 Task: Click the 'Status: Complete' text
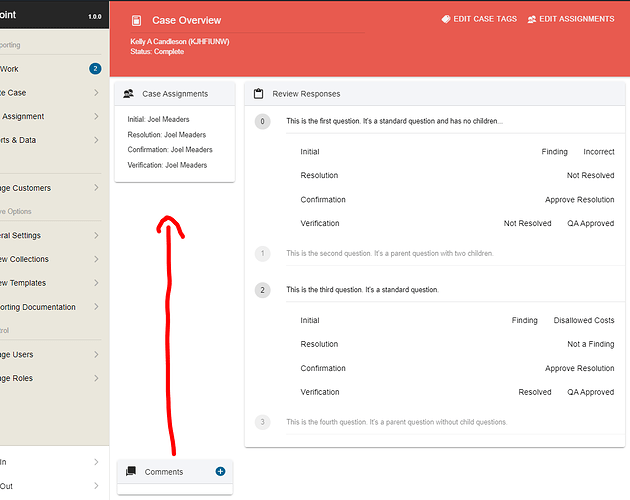[x=157, y=51]
